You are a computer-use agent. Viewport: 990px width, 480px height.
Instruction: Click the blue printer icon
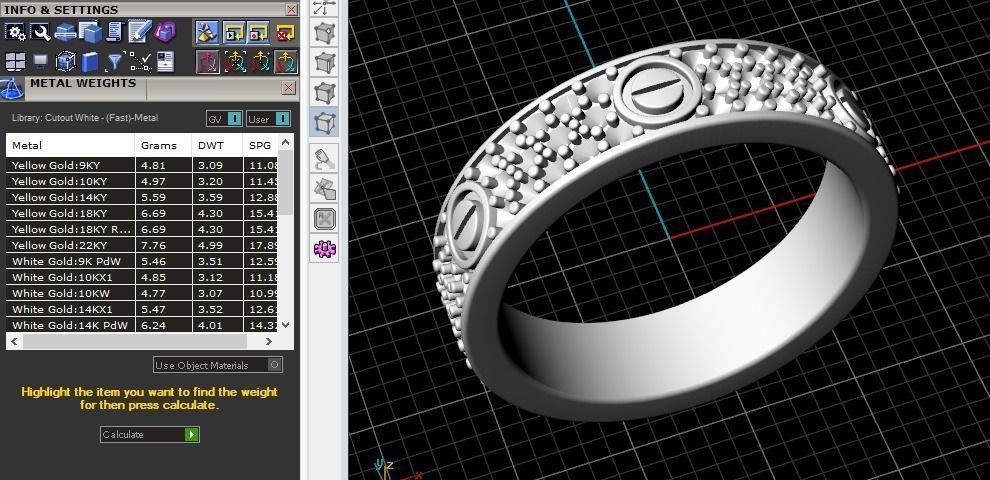click(65, 32)
